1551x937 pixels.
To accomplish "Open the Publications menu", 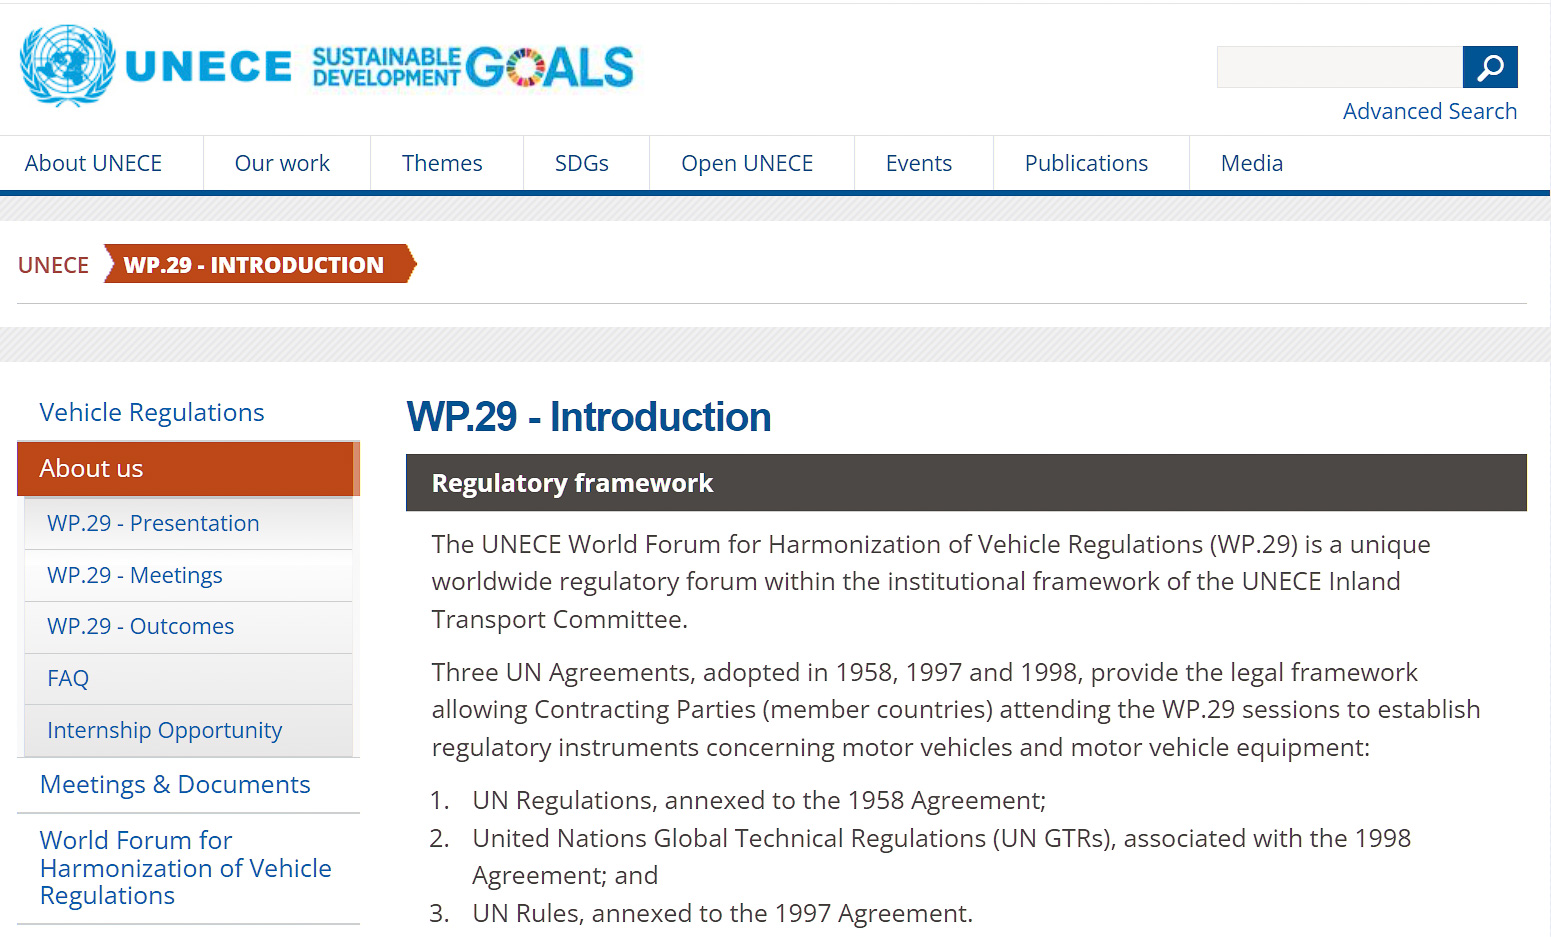I will (x=1086, y=162).
